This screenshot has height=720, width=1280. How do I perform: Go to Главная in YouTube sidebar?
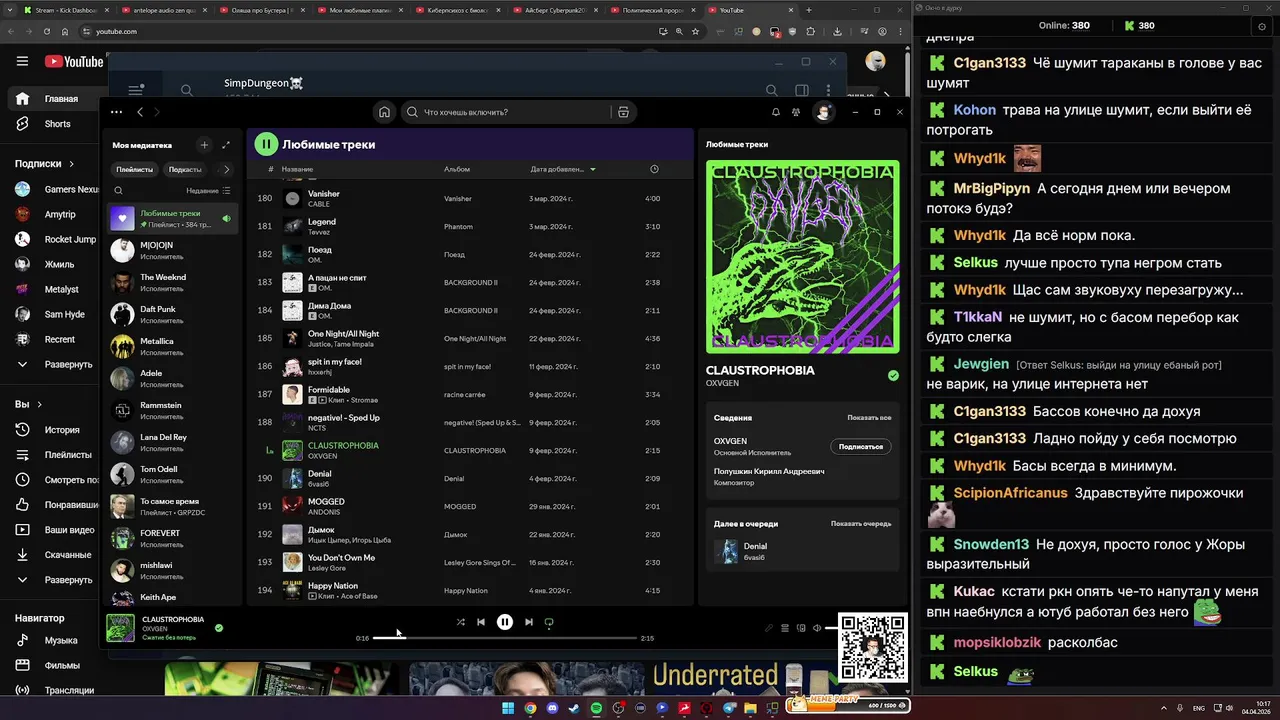point(50,99)
